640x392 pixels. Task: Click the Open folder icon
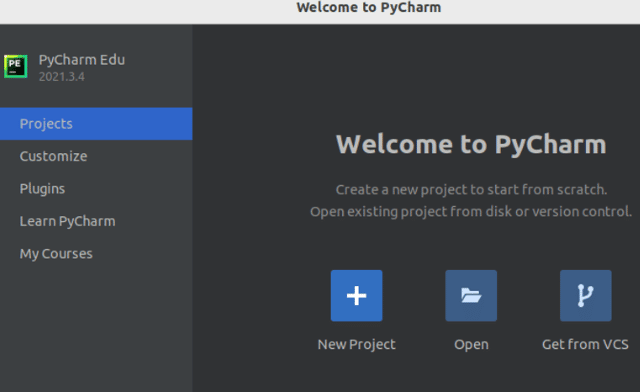pos(471,295)
